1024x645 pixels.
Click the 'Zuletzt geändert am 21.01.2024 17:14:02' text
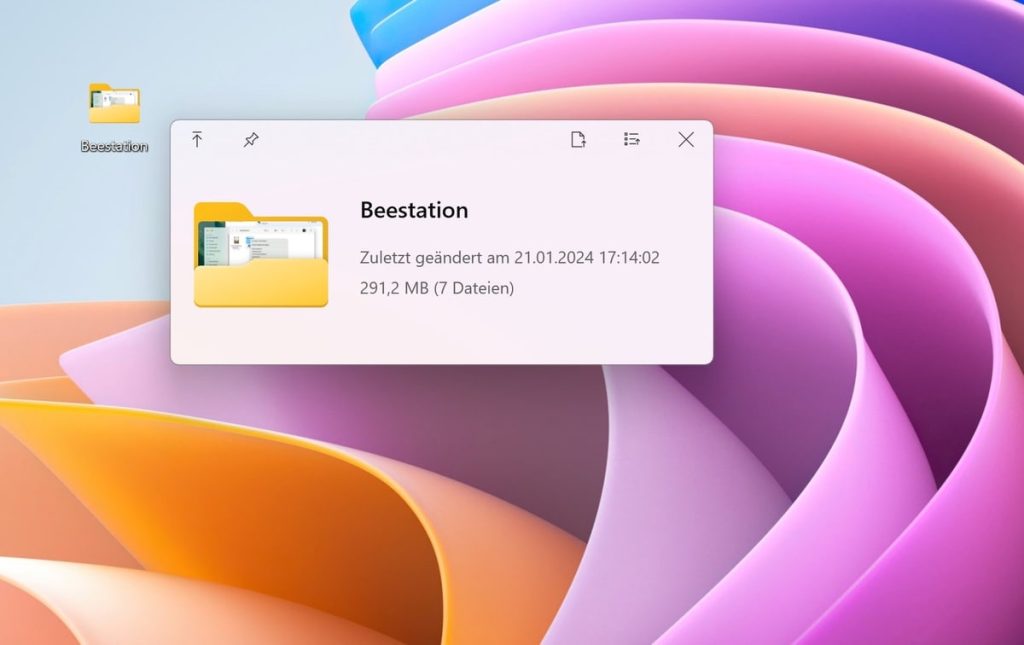click(509, 257)
